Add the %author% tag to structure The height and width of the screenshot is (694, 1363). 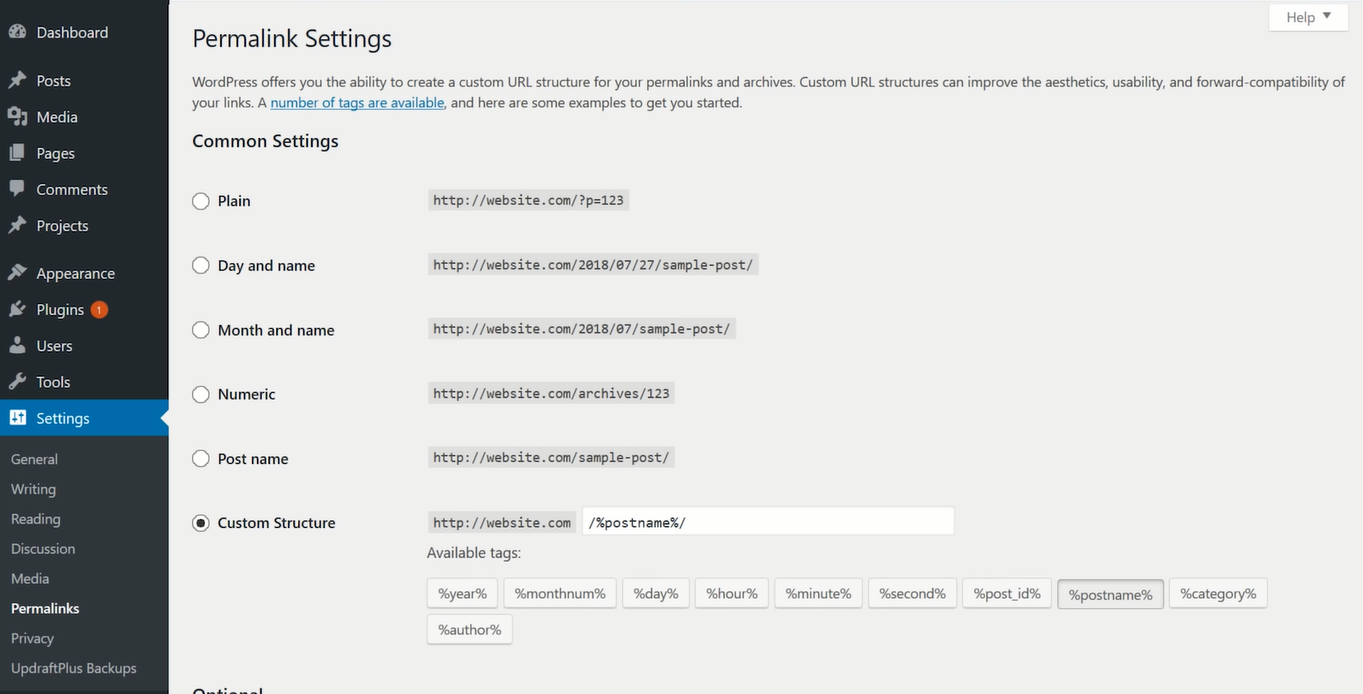point(469,629)
